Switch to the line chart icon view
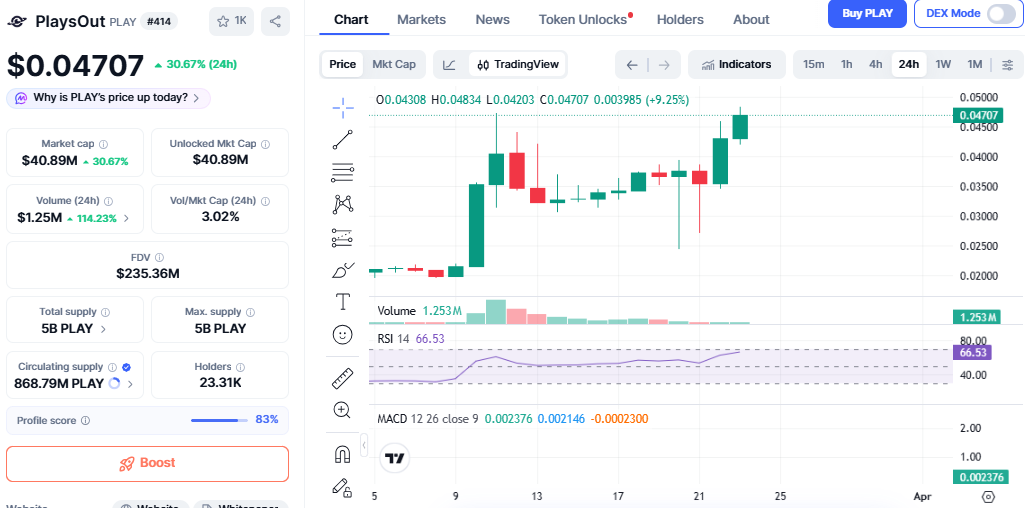 (449, 64)
